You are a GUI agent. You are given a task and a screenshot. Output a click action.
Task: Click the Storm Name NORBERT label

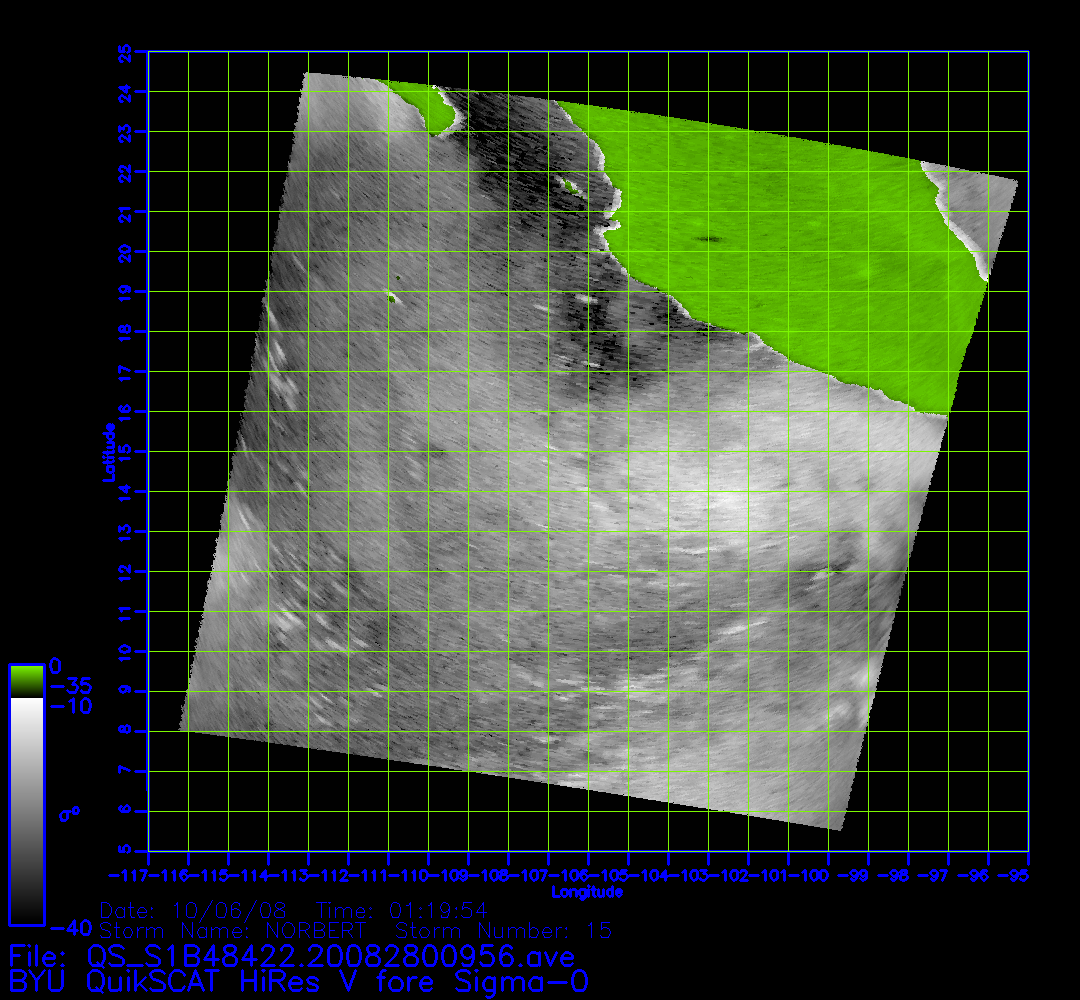[233, 930]
